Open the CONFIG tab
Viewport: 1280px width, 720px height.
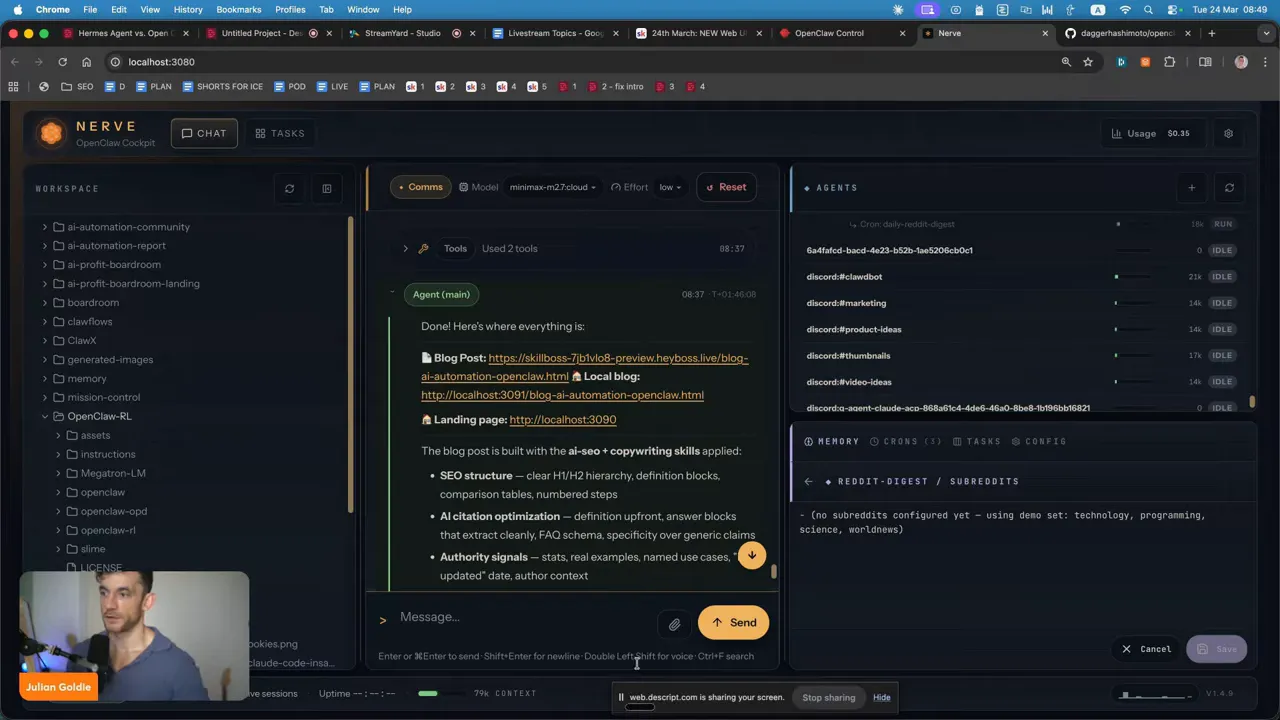pyautogui.click(x=1039, y=441)
